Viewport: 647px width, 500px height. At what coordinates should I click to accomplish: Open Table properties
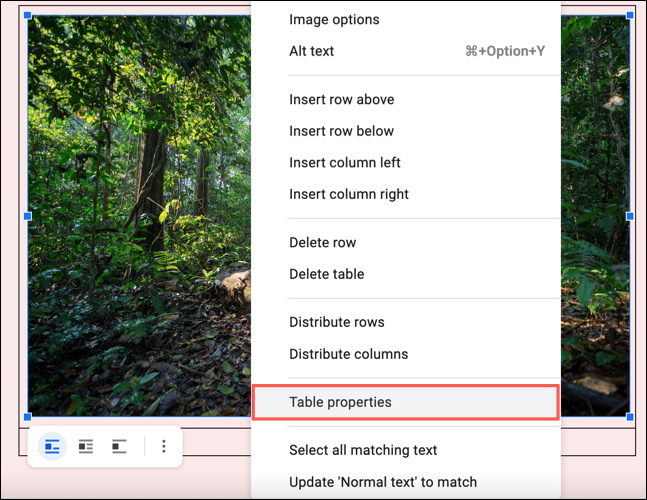406,402
